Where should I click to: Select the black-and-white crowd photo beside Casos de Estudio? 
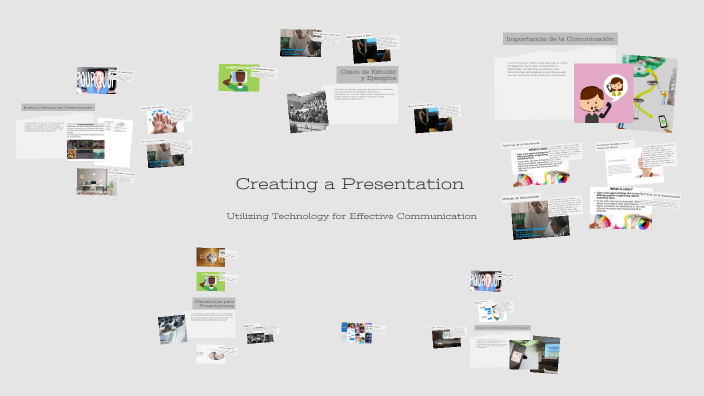[x=308, y=112]
